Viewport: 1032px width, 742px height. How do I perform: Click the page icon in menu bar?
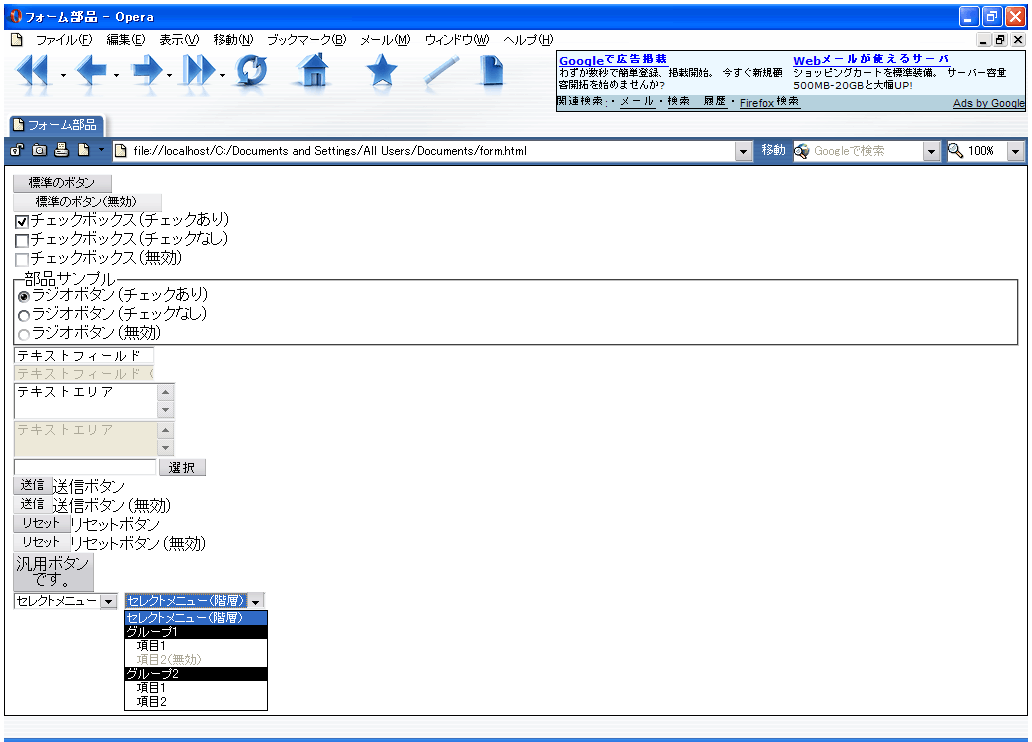[x=17, y=40]
